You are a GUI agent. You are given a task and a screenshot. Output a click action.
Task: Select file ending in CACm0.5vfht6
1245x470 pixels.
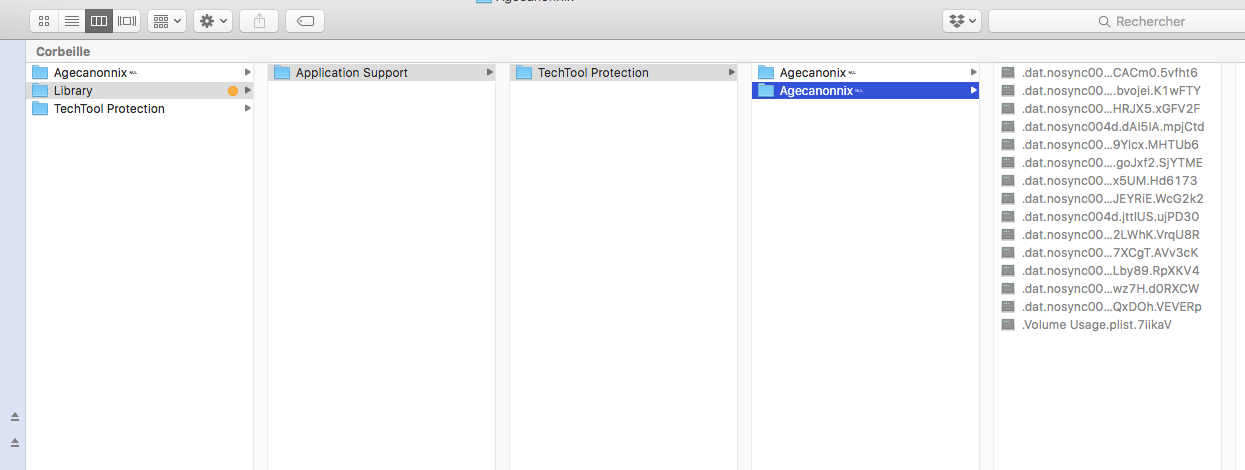(1107, 72)
